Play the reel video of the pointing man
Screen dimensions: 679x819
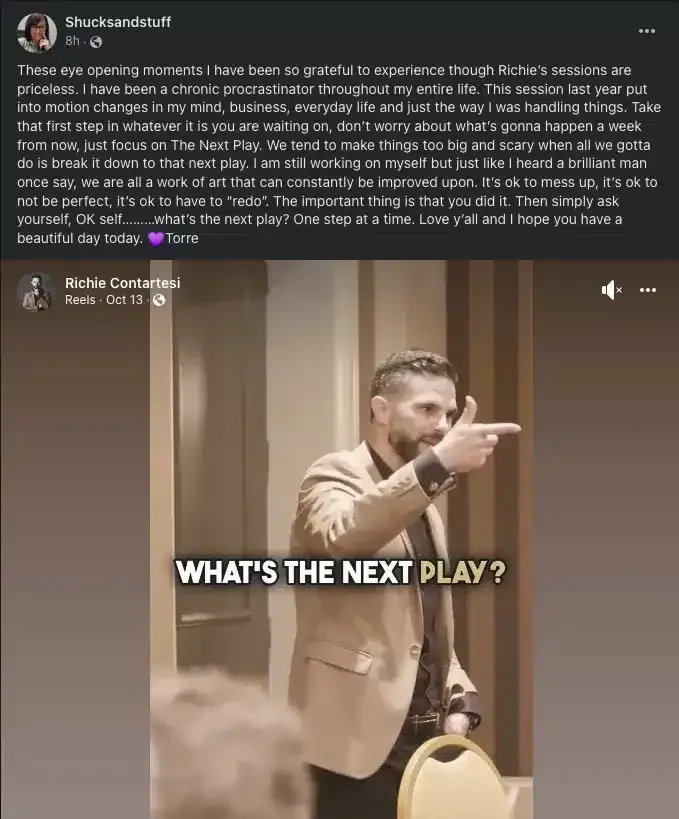coord(342,539)
